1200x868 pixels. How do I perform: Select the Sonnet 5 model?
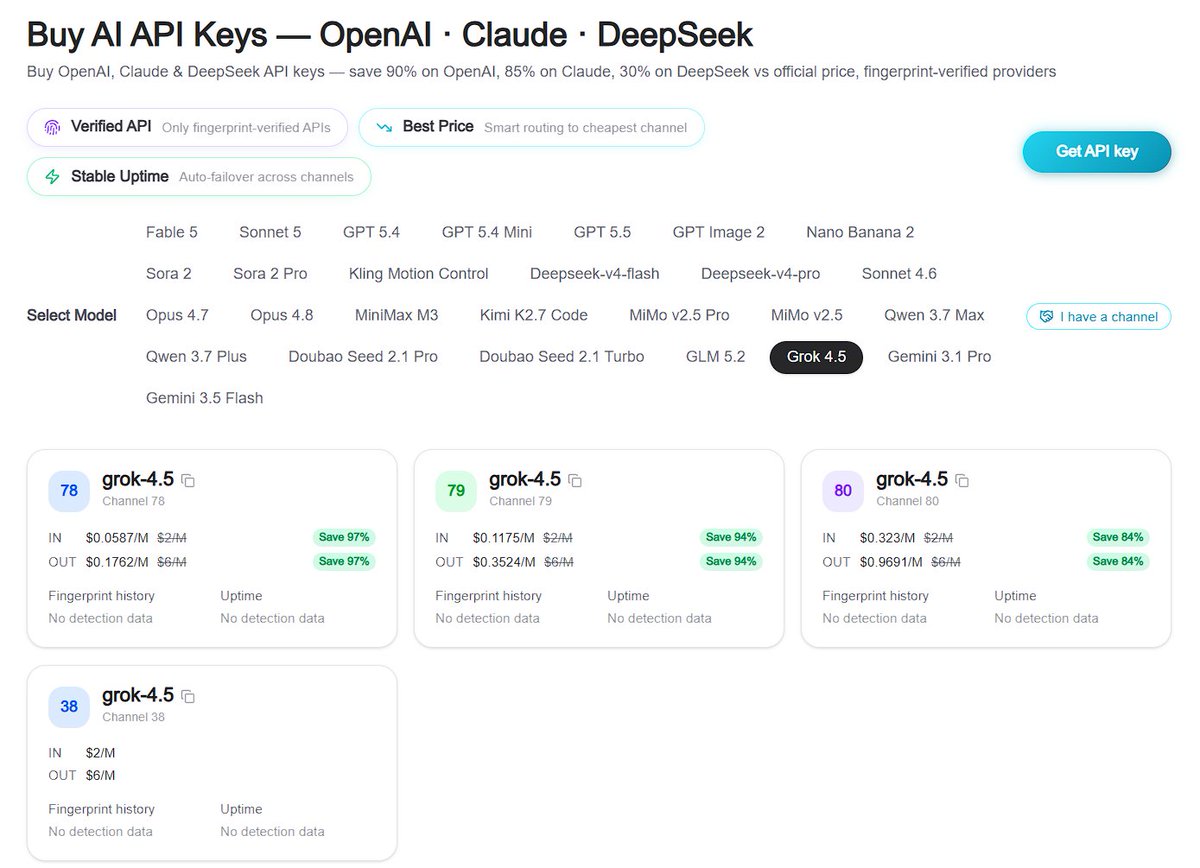270,232
